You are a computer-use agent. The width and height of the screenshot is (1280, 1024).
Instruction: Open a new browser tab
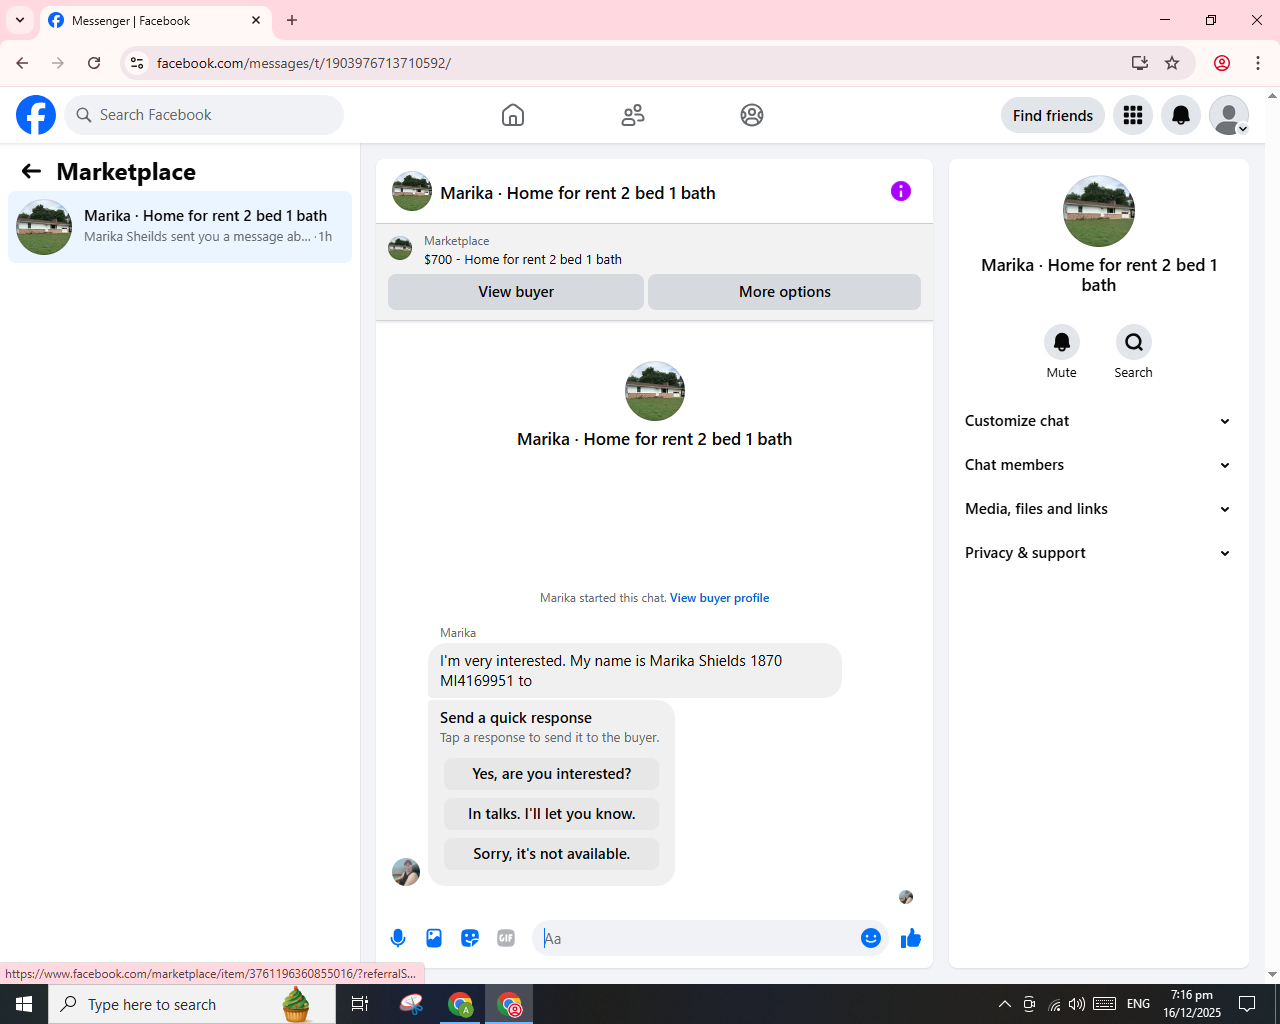coord(292,20)
